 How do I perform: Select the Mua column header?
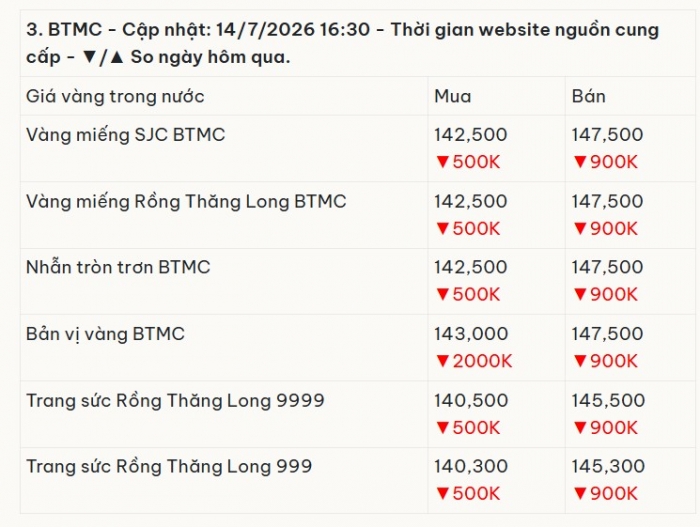pos(453,96)
